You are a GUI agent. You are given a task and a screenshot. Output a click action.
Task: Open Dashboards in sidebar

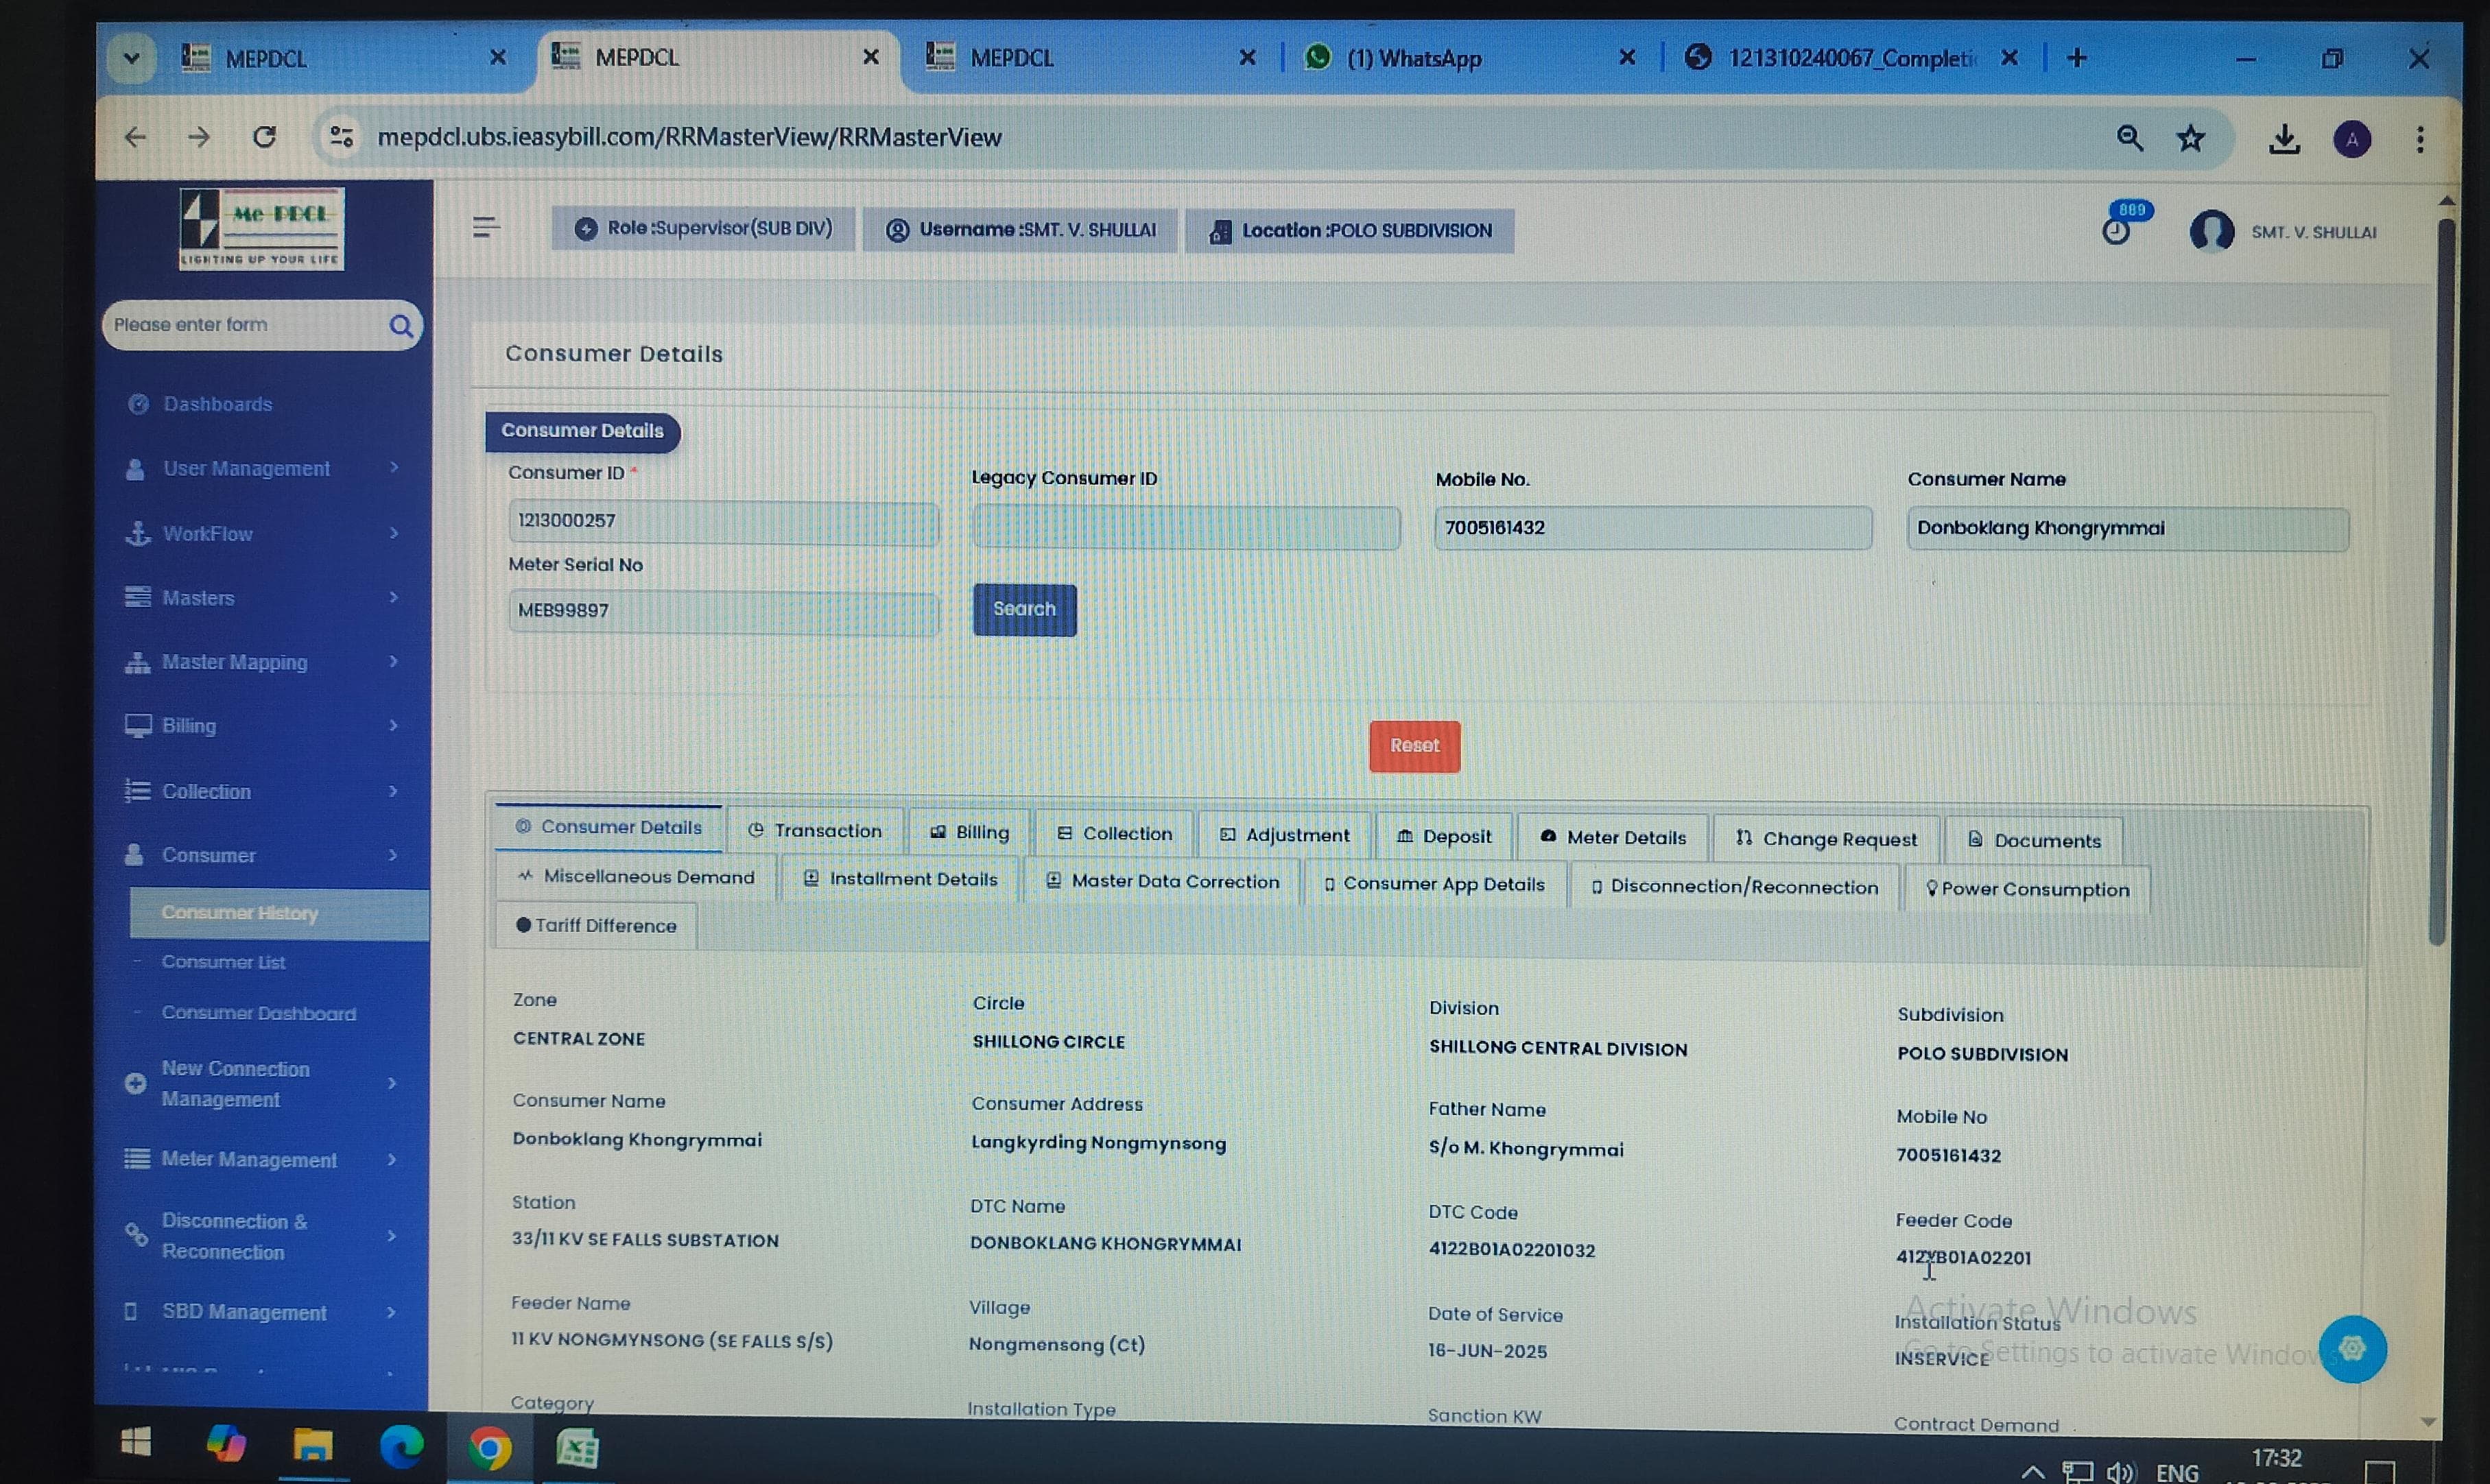pyautogui.click(x=218, y=404)
